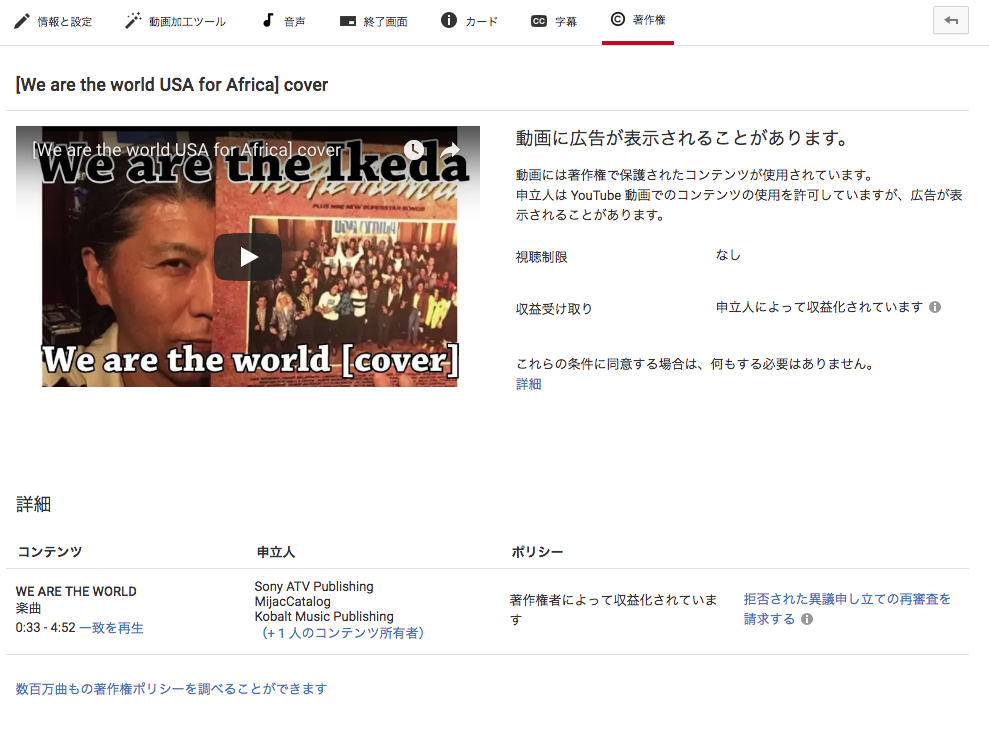Expand (+ 1 人のコンテンツ所有者) link
This screenshot has height=746, width=989.
[342, 632]
